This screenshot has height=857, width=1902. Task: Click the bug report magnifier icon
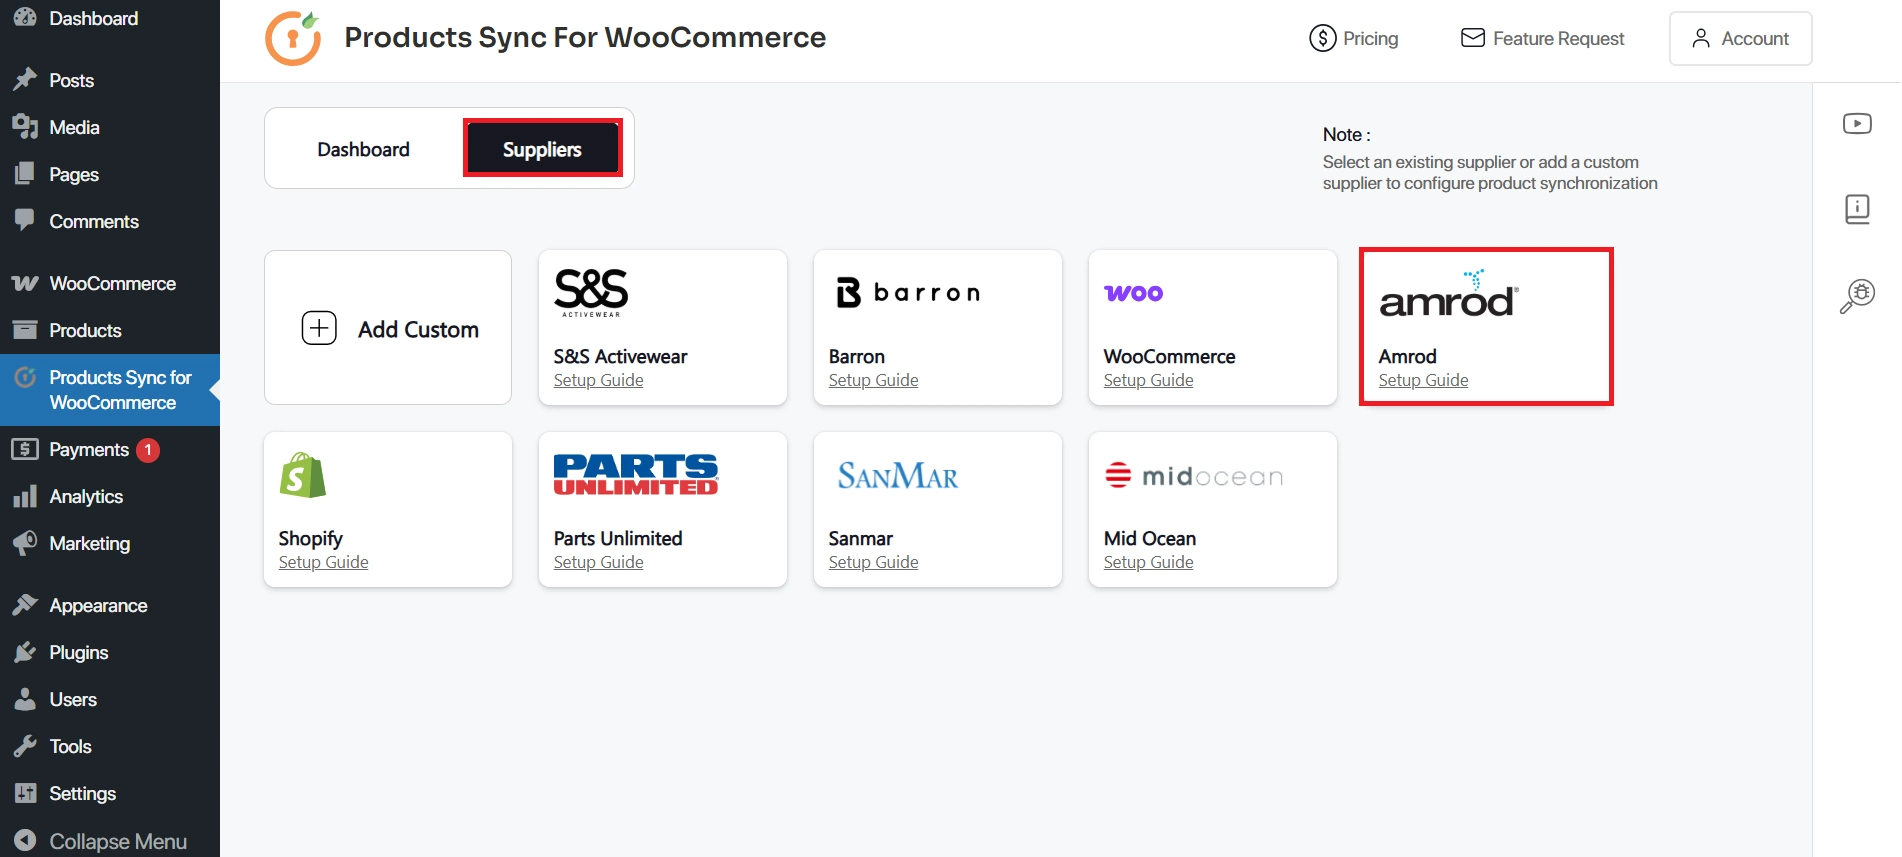(1858, 294)
